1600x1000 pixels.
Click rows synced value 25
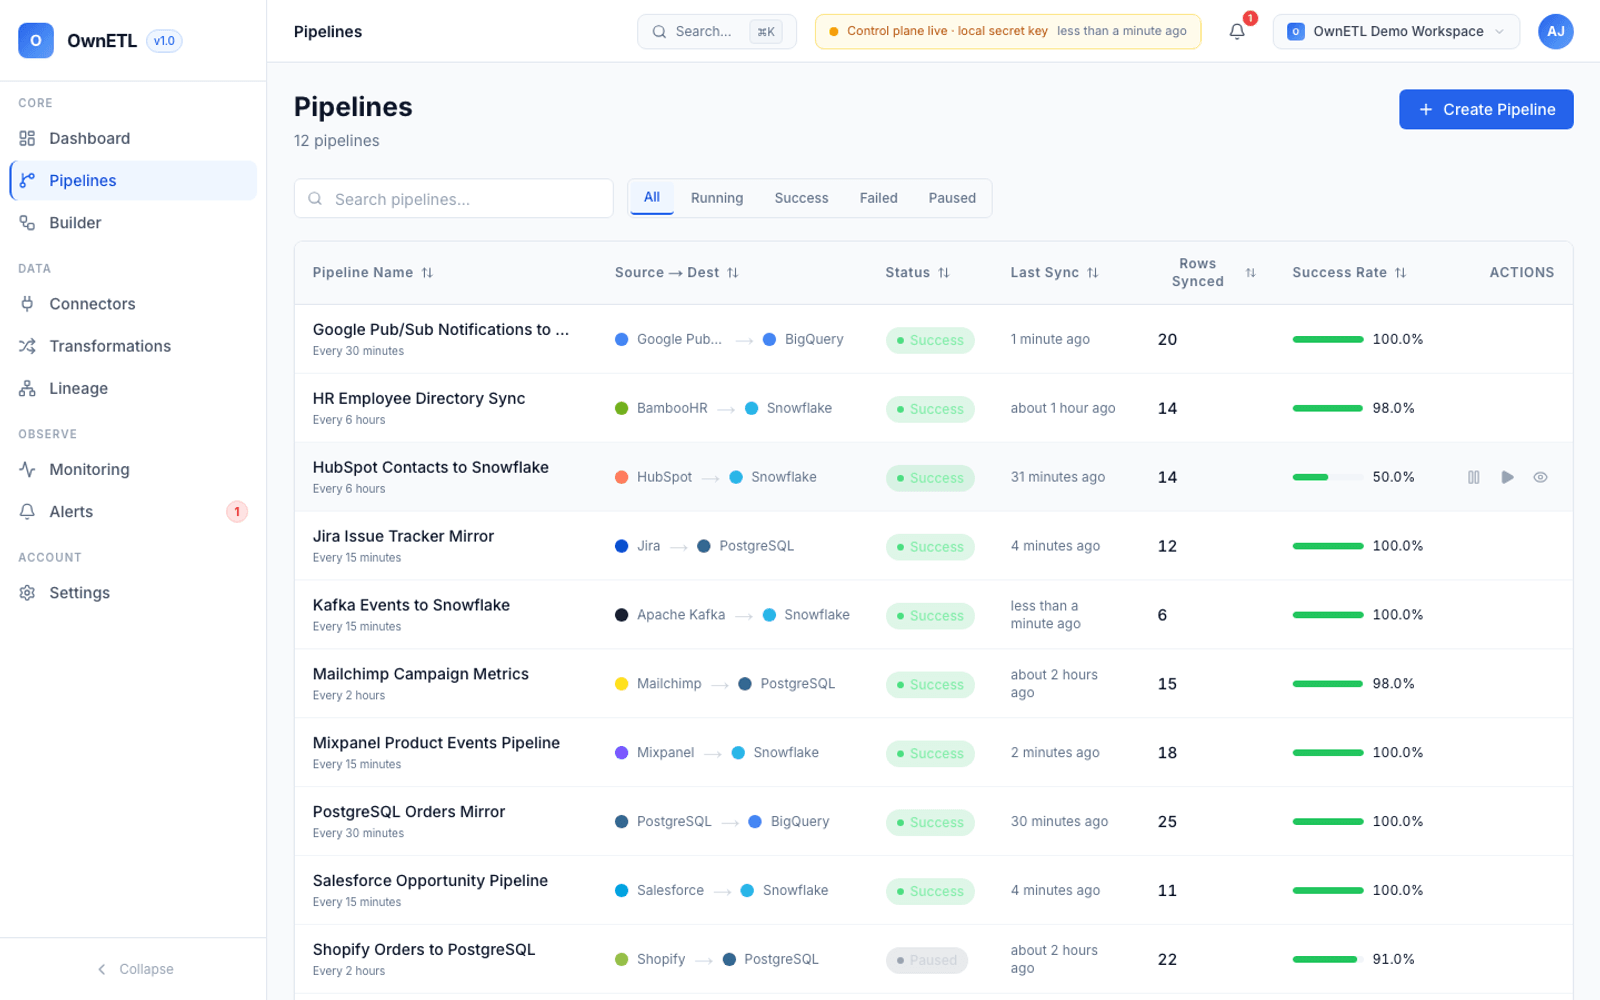[x=1167, y=822]
